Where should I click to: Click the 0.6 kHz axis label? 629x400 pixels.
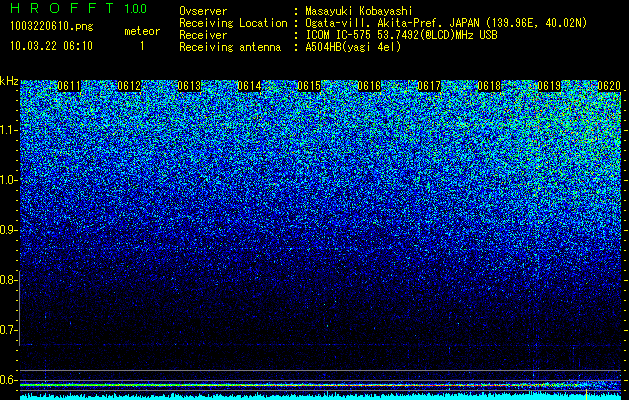tap(8, 380)
